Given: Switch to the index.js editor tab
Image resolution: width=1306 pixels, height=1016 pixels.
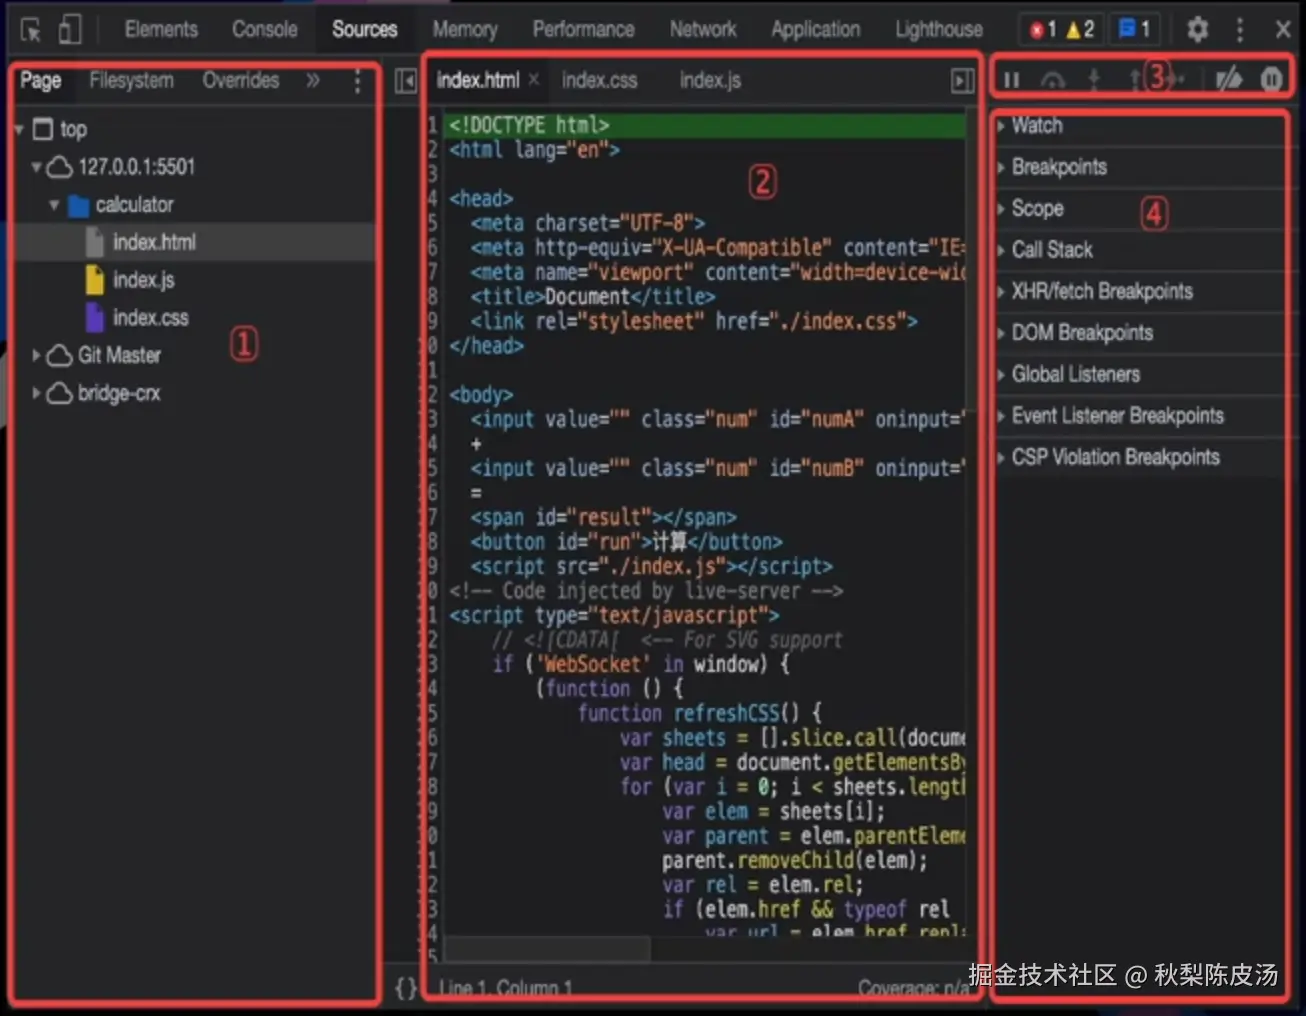Looking at the screenshot, I should (710, 80).
